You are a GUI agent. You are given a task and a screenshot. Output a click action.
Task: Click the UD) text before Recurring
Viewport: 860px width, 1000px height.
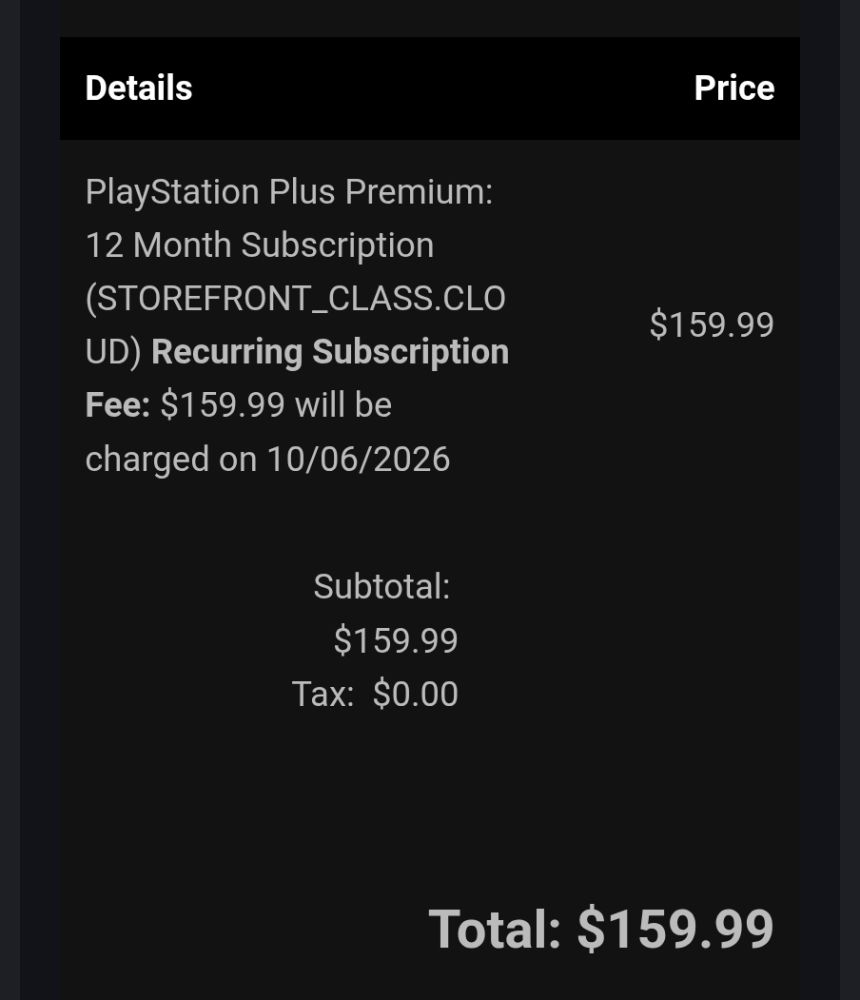pyautogui.click(x=113, y=352)
